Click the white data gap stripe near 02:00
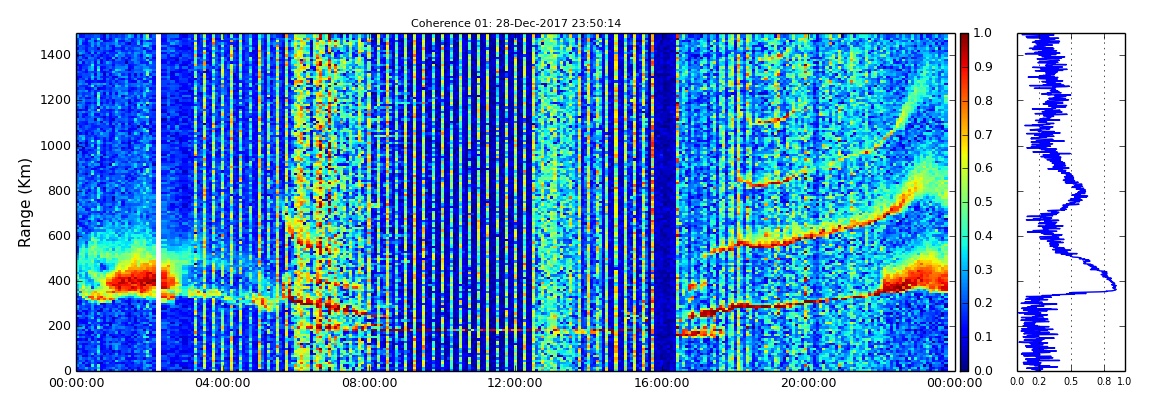The width and height of the screenshot is (1150, 407). coord(158,202)
